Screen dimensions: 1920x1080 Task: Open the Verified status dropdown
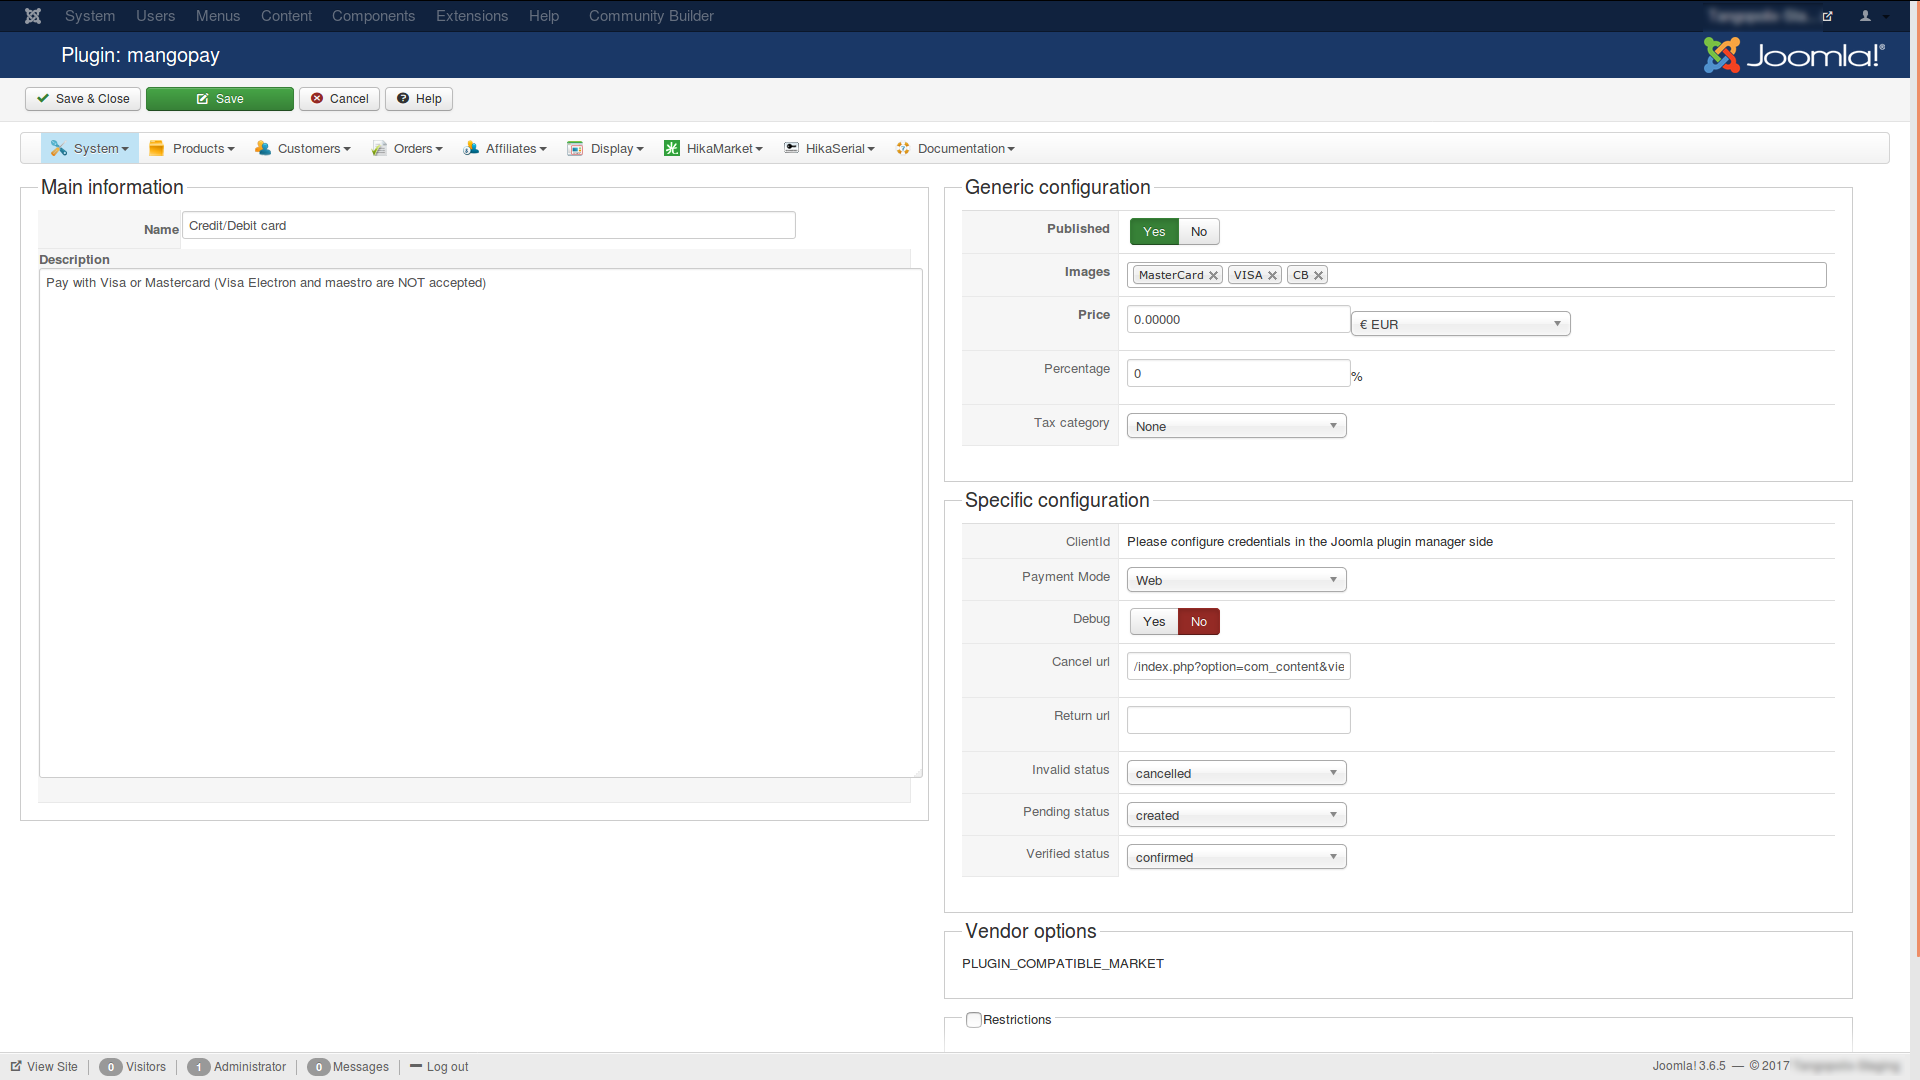tap(1236, 857)
